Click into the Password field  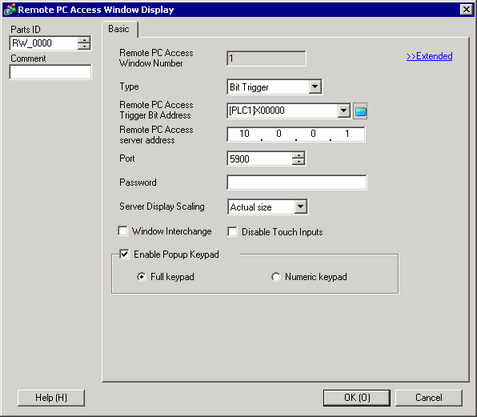point(297,183)
